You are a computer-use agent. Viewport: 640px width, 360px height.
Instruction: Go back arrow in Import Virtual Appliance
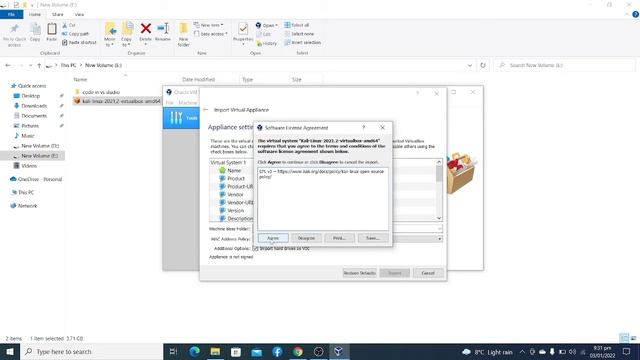206,110
